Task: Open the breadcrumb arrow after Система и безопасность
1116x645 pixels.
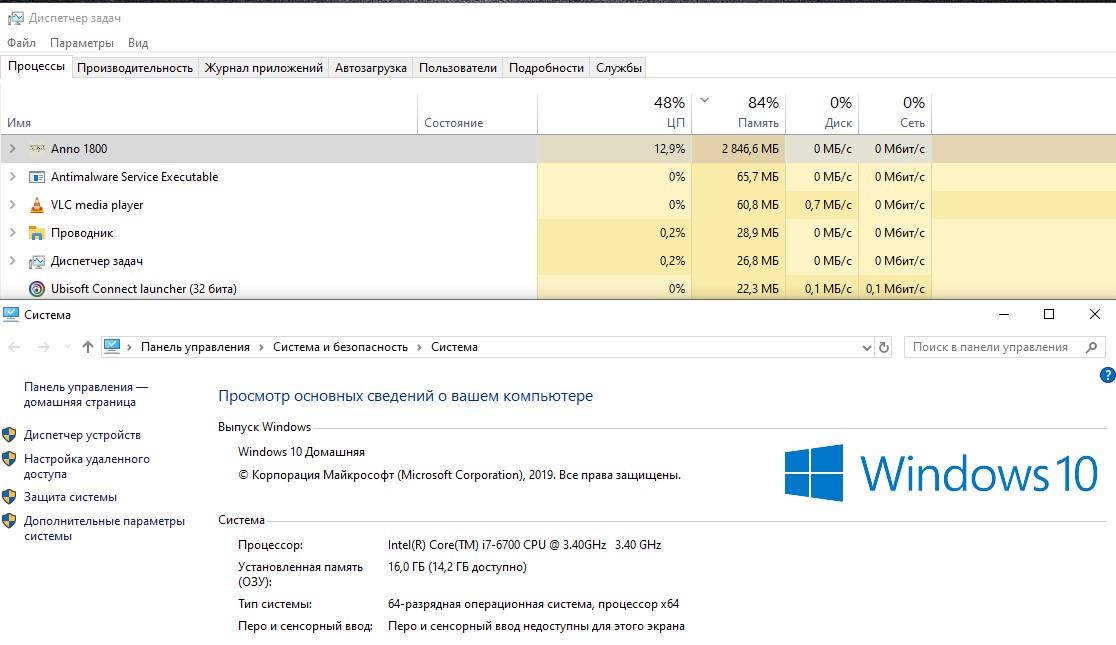Action: click(x=419, y=347)
